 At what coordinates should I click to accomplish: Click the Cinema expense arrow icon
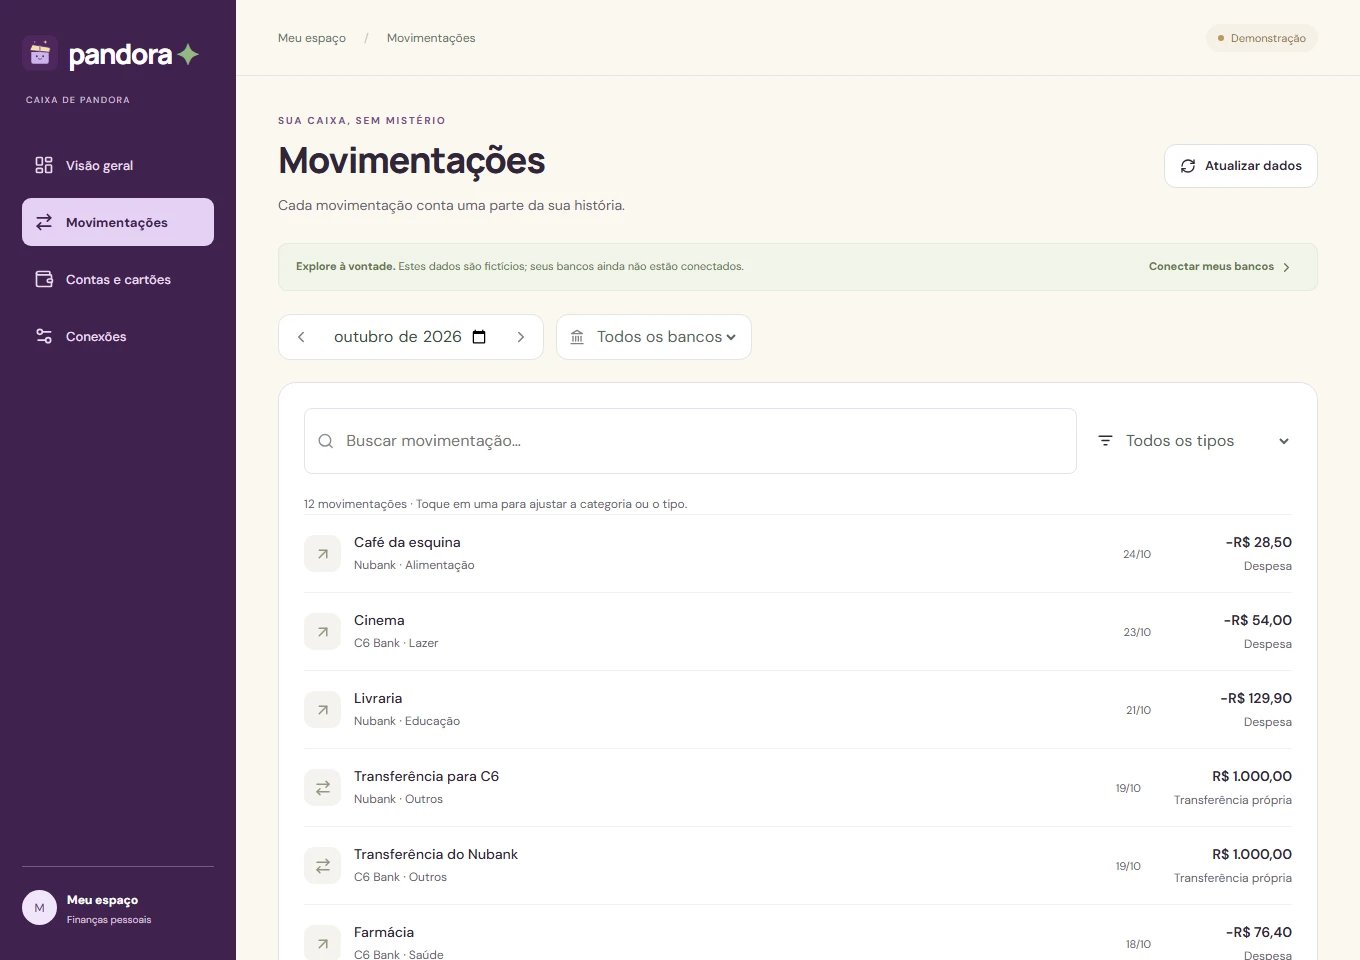point(322,632)
